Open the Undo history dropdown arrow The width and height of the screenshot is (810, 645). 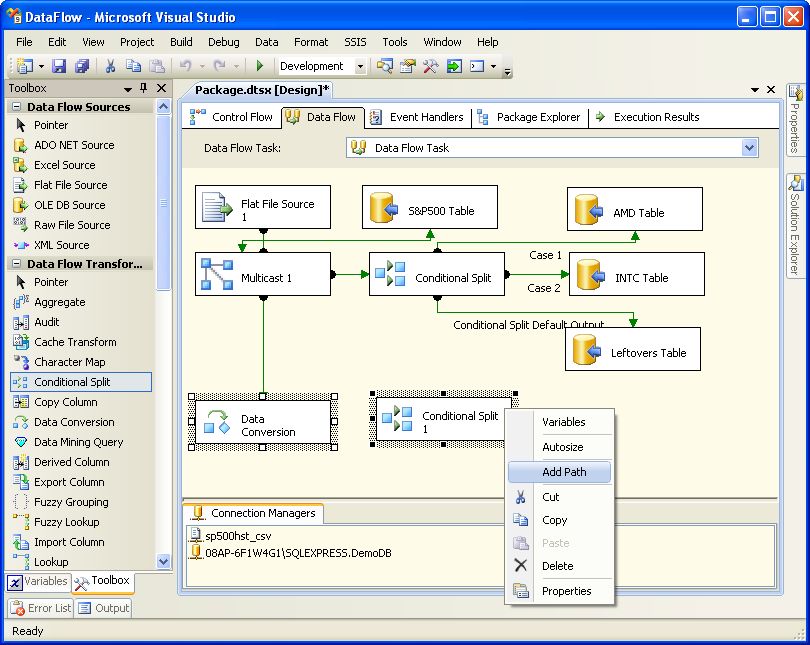tap(202, 67)
